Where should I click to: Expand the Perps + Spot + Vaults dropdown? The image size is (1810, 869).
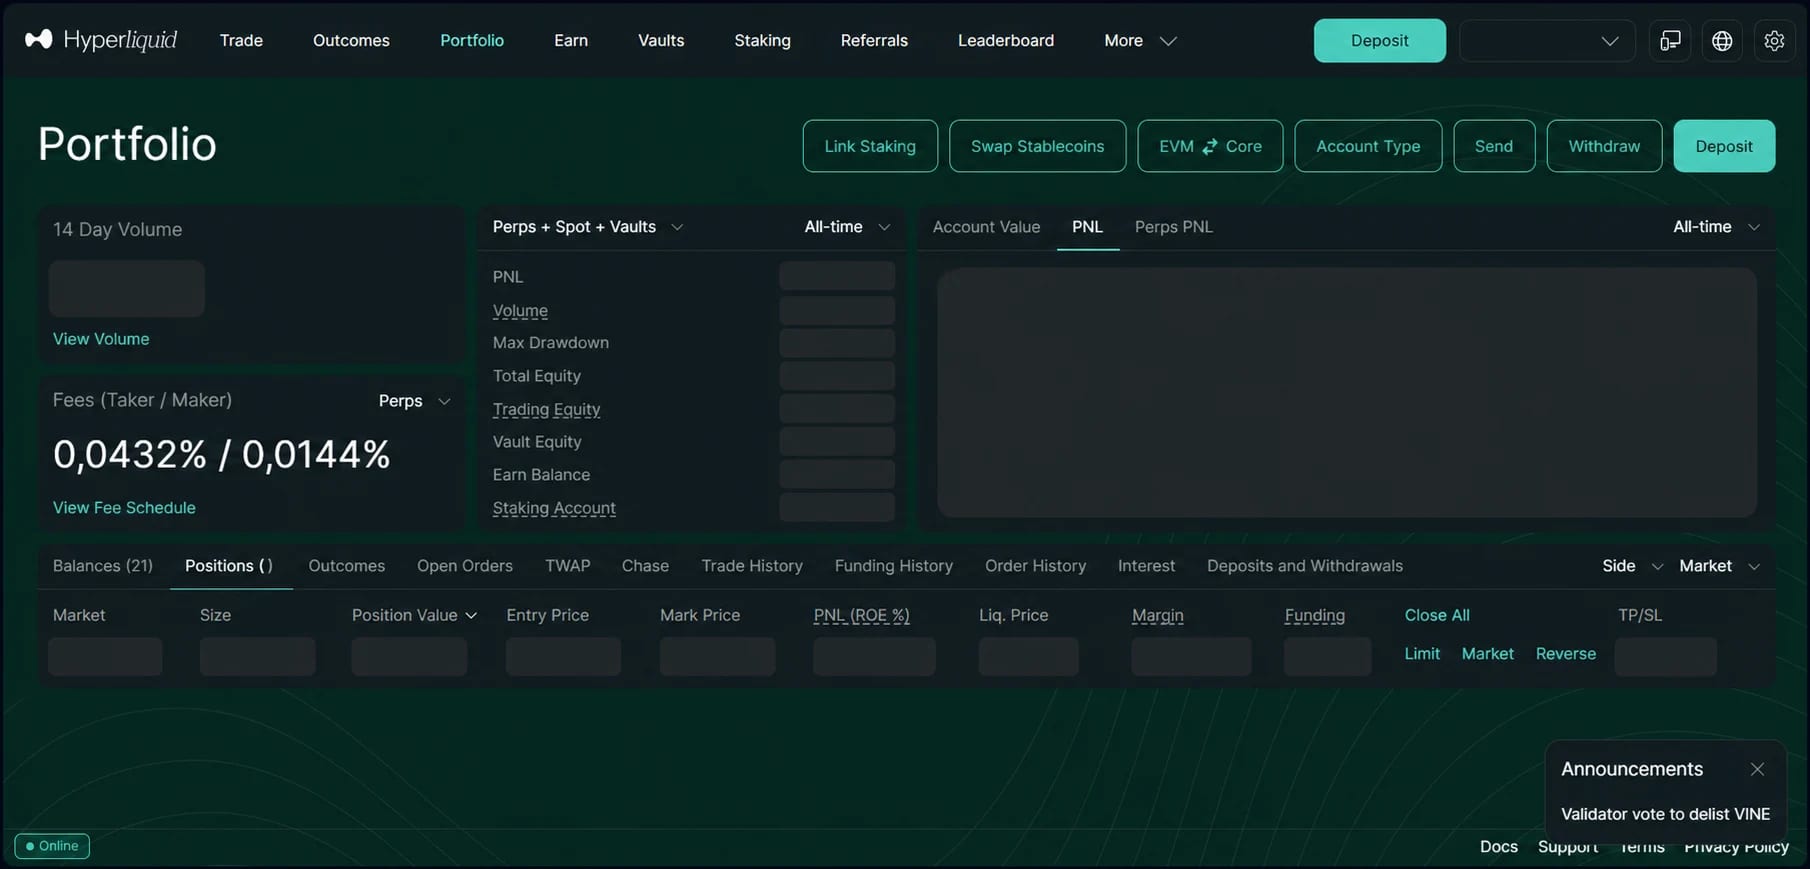(x=588, y=227)
